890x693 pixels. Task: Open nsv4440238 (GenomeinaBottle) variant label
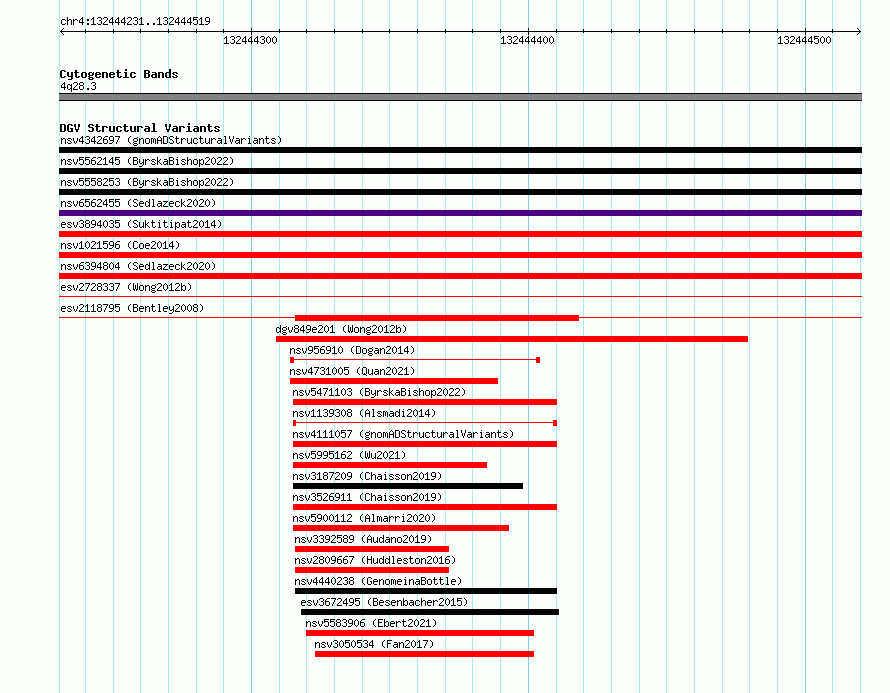click(378, 581)
